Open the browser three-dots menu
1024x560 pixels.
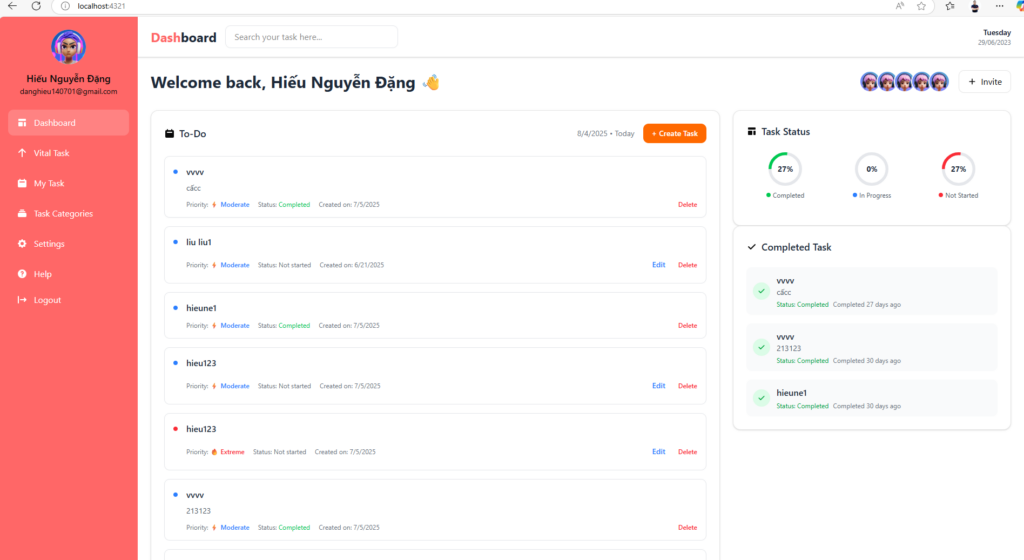998,6
